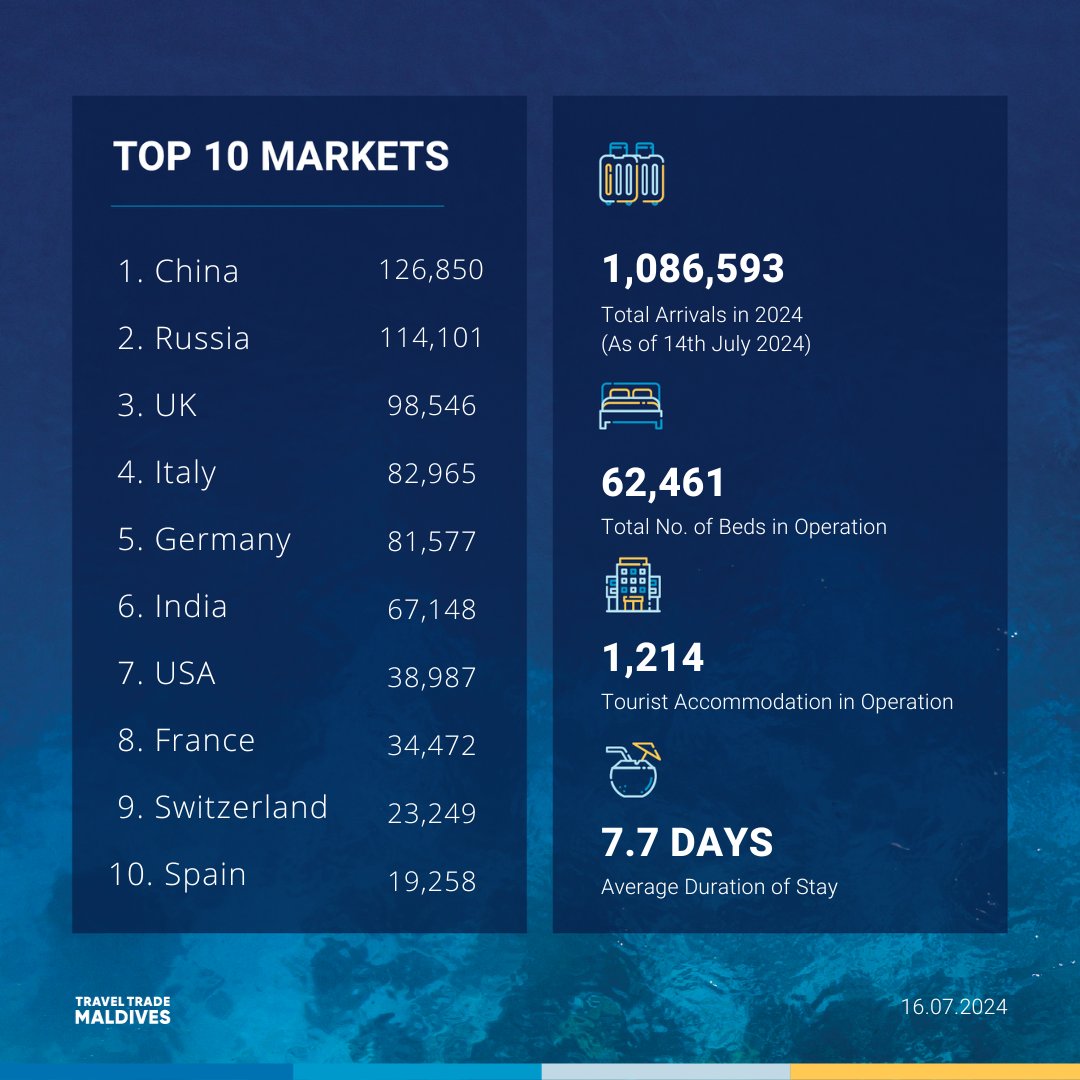
Task: Select the '7. USA' row label
Action: pyautogui.click(x=167, y=673)
